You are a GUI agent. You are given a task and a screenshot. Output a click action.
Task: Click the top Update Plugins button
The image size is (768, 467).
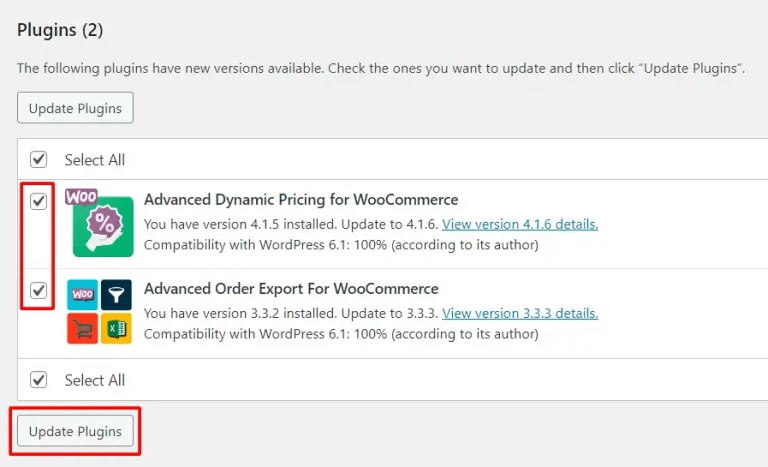[75, 108]
